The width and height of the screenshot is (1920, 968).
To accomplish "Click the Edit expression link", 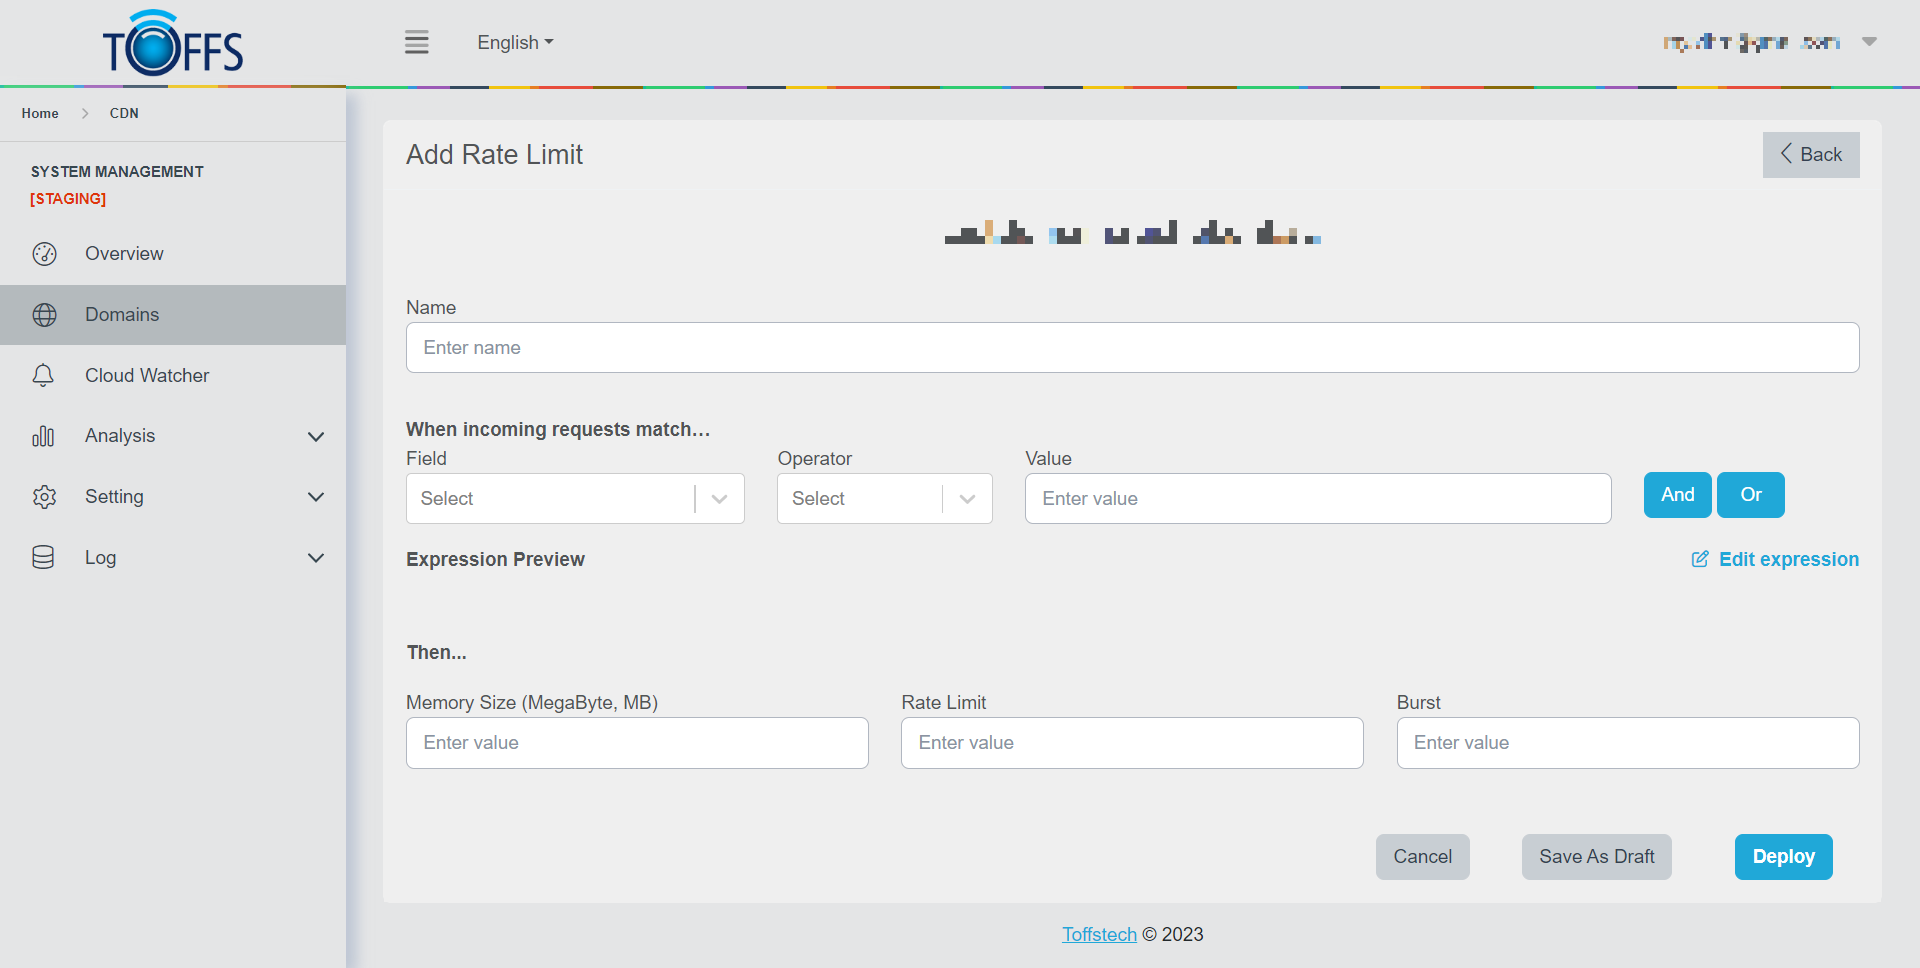I will tap(1775, 560).
